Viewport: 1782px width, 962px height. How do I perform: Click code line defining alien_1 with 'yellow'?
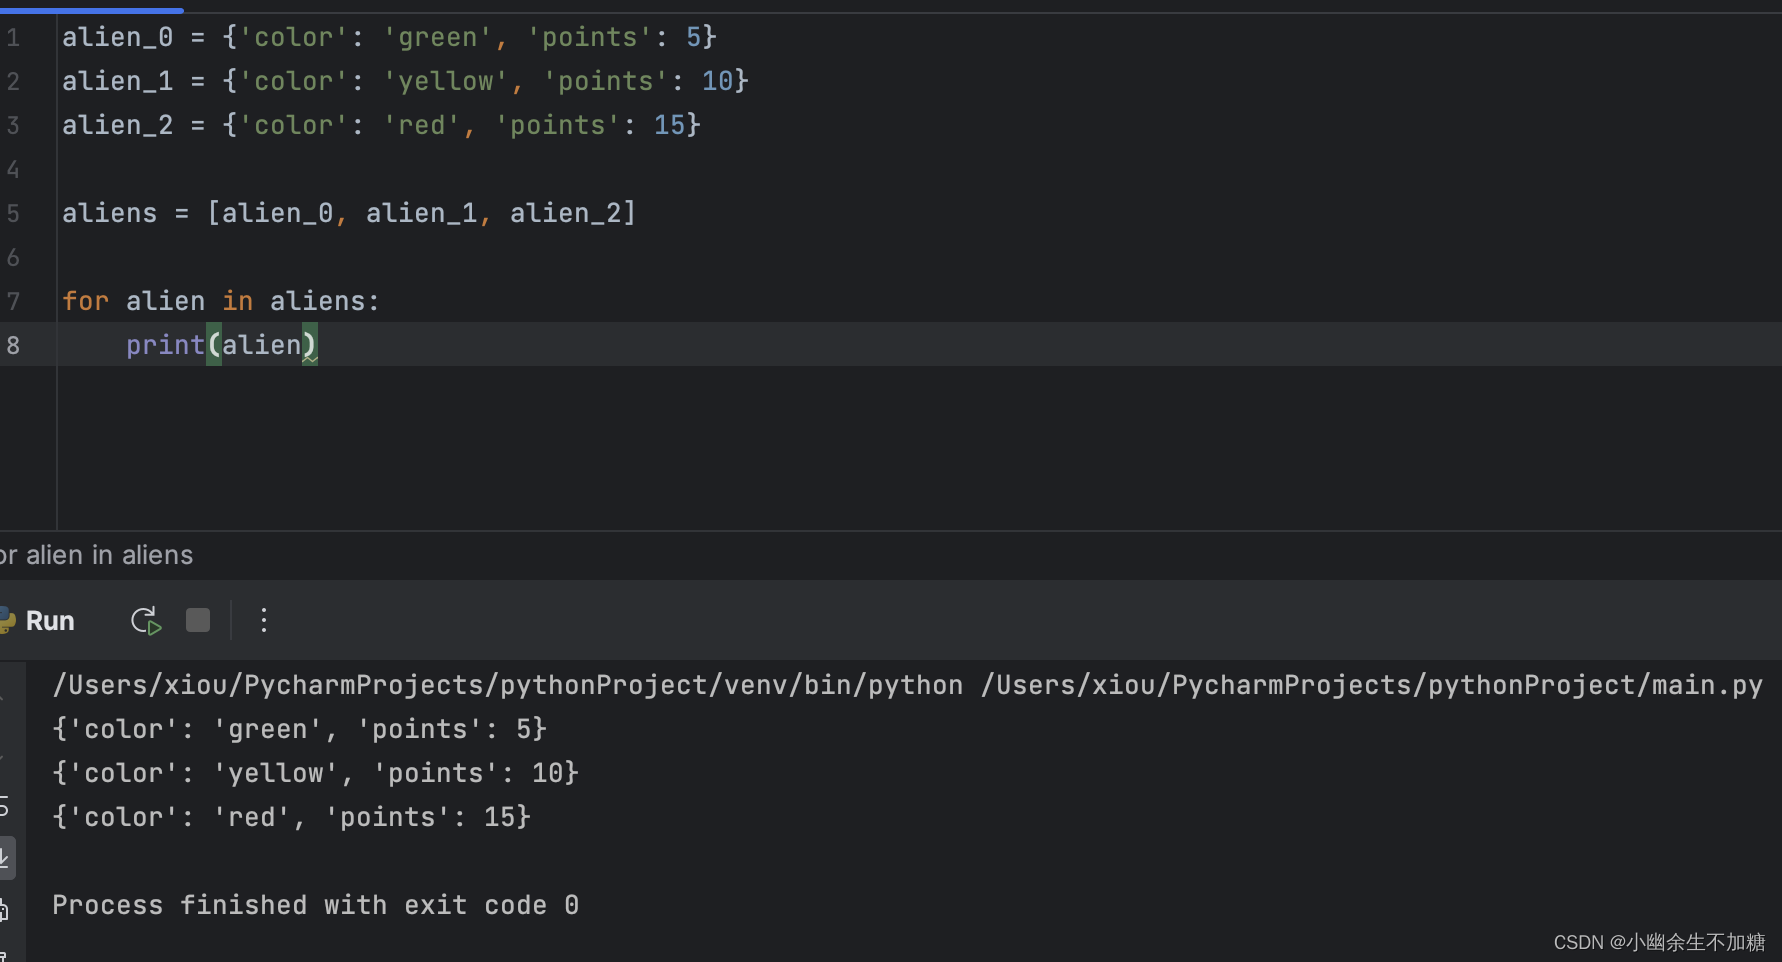(x=405, y=81)
